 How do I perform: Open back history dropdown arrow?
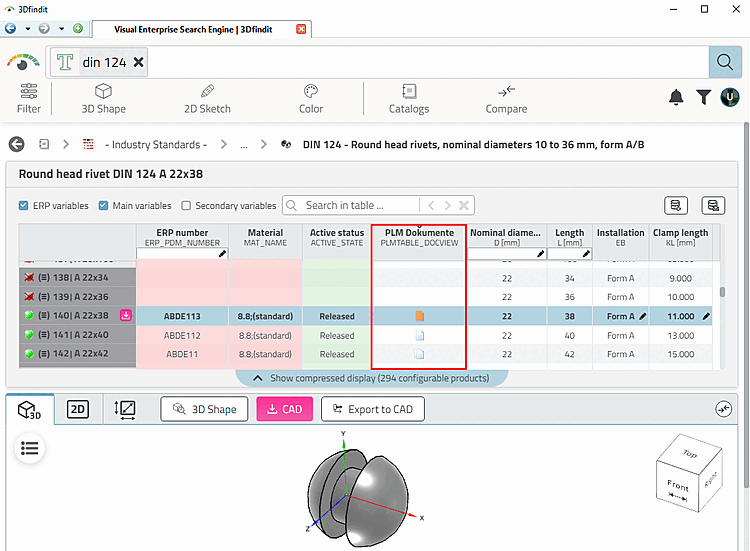coord(28,29)
